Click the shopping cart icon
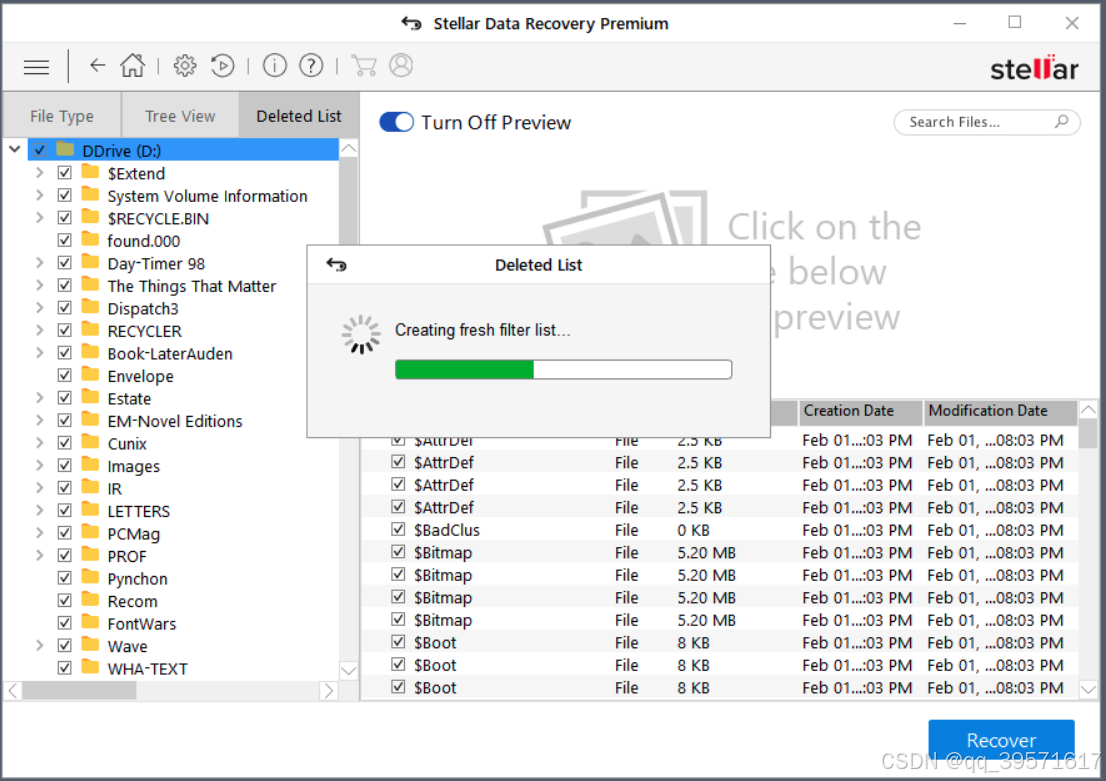Image resolution: width=1106 pixels, height=781 pixels. 363,66
